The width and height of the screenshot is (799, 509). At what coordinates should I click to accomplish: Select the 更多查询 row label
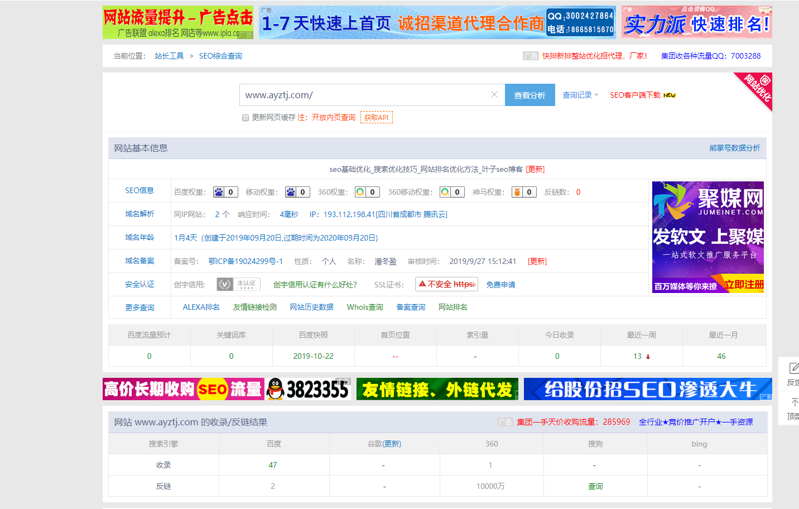(140, 308)
